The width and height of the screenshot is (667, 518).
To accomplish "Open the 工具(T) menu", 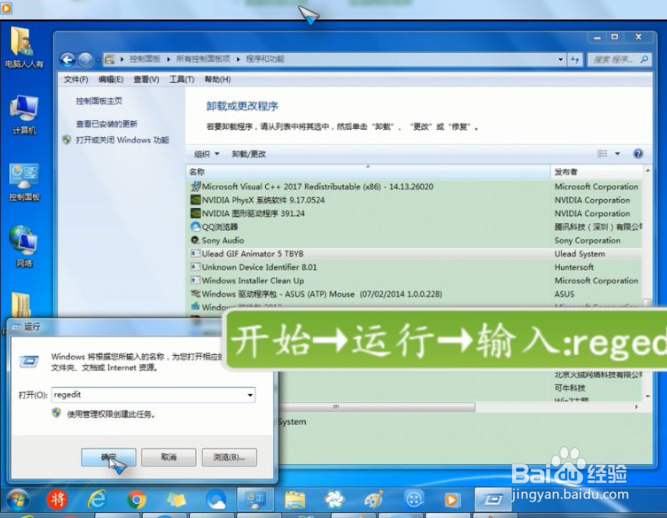I will pos(182,80).
